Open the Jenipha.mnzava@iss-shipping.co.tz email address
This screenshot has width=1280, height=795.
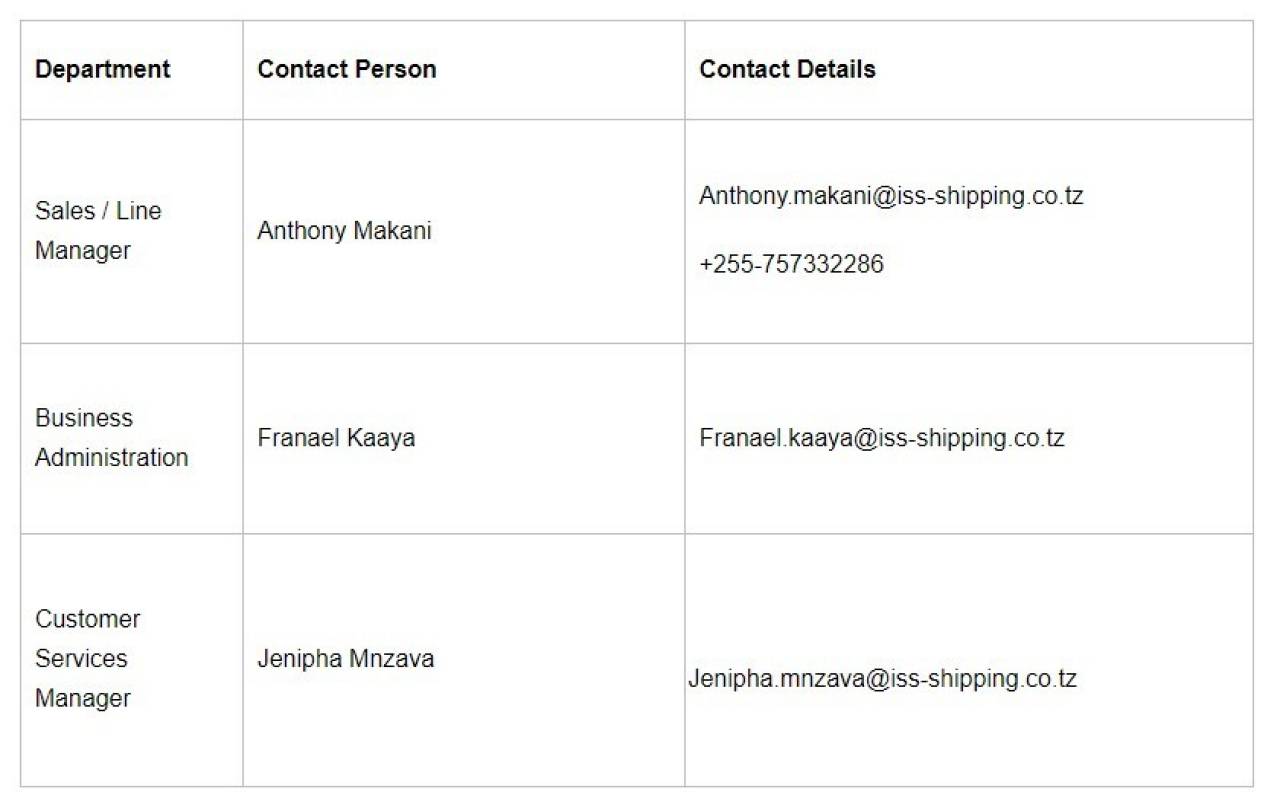pyautogui.click(x=882, y=679)
